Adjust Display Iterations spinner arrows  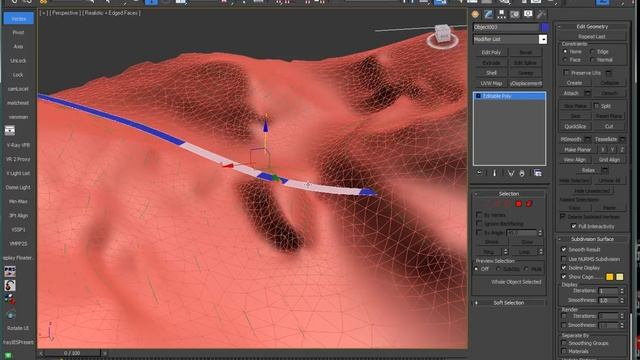coord(622,291)
